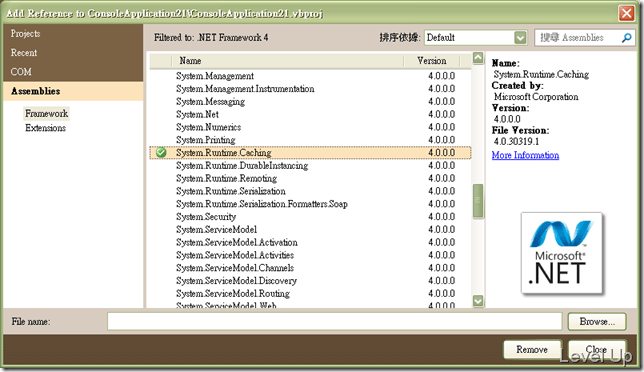Select System.Runtime.Remoting row
644x372 pixels.
click(x=310, y=178)
